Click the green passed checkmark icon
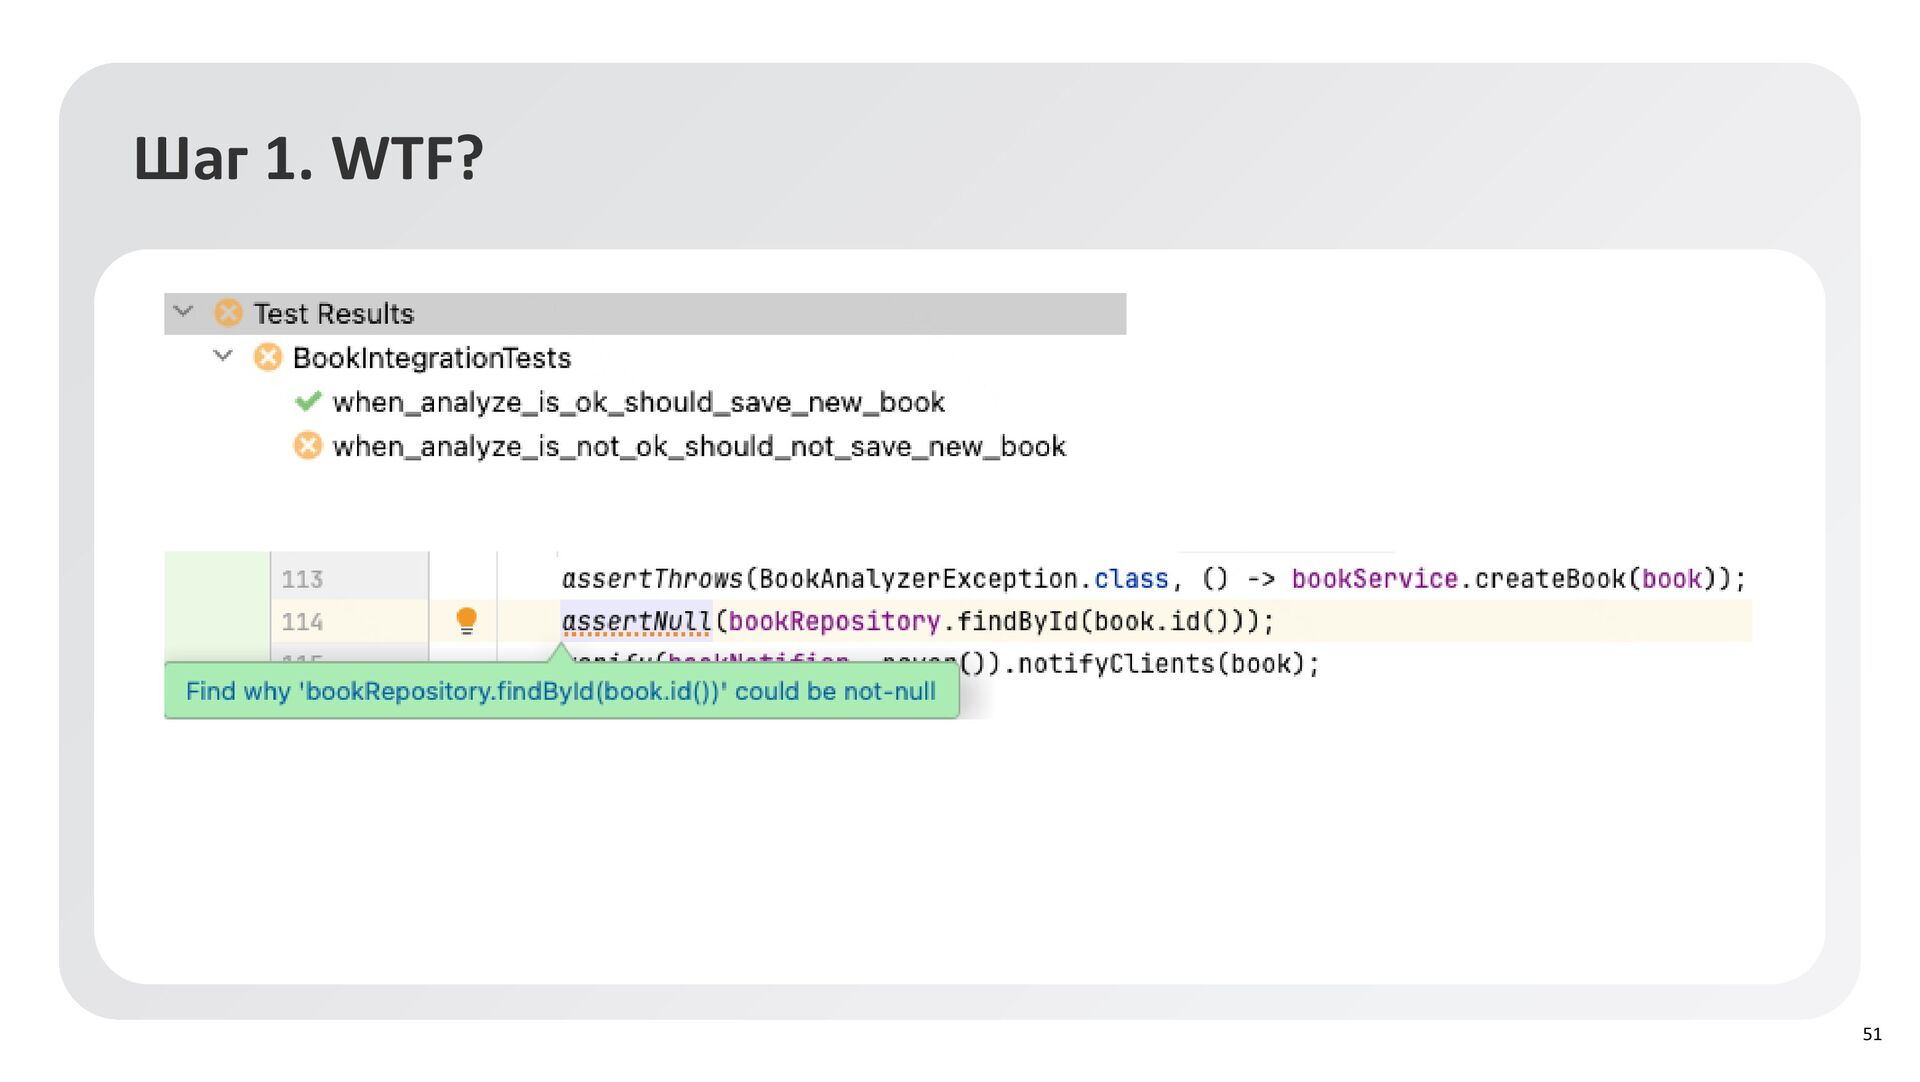This screenshot has width=1920, height=1082. coord(308,402)
